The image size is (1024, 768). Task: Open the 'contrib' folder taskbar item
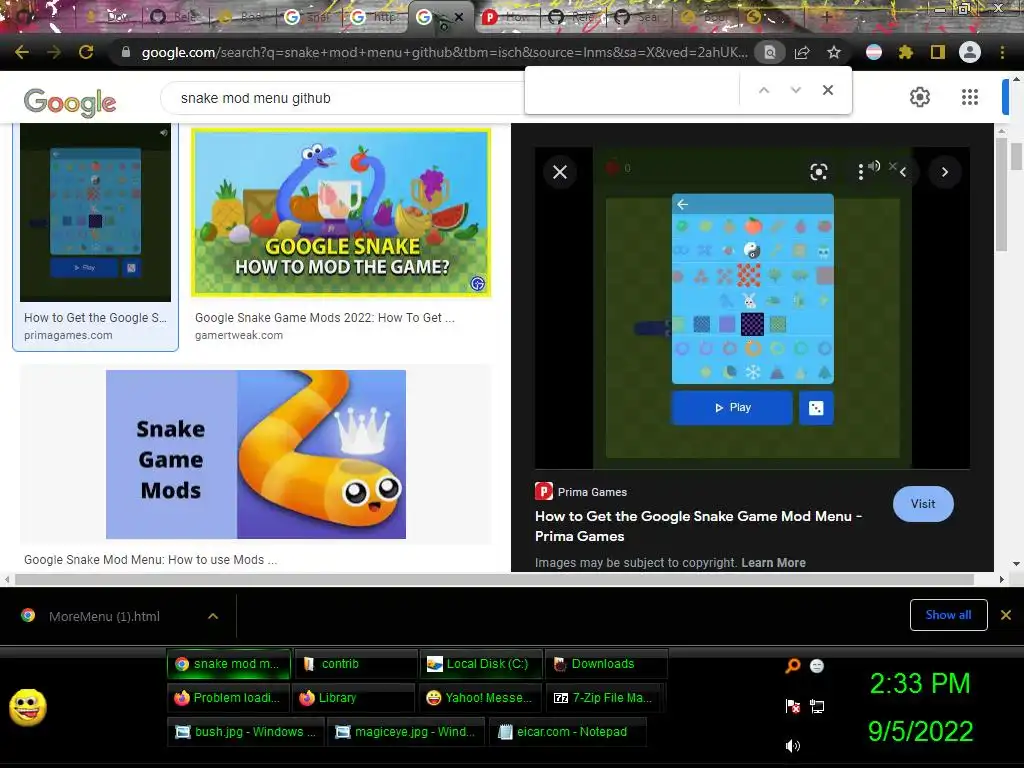click(355, 664)
